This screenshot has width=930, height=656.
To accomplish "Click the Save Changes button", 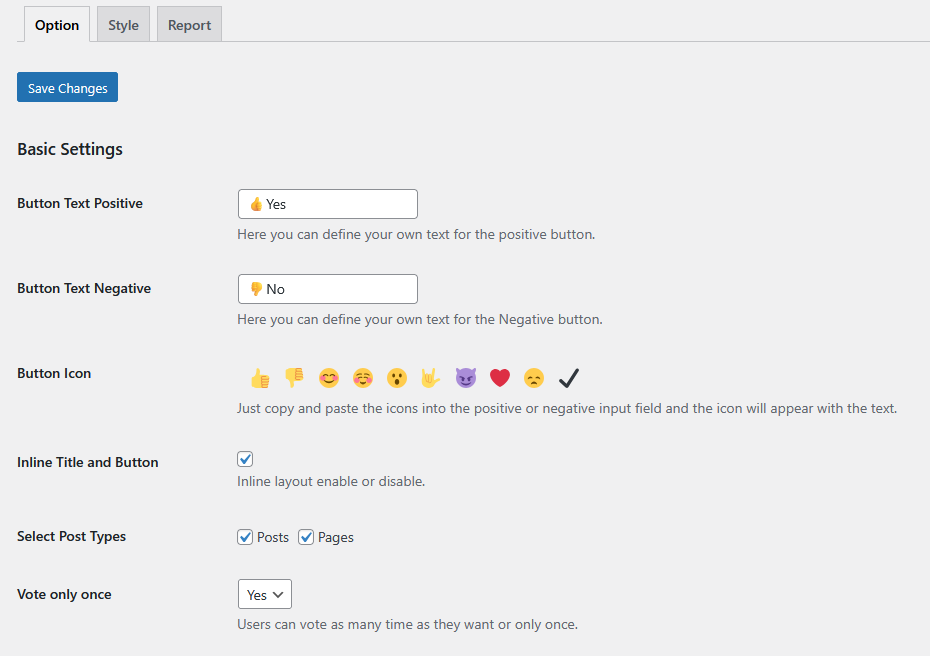I will 68,88.
